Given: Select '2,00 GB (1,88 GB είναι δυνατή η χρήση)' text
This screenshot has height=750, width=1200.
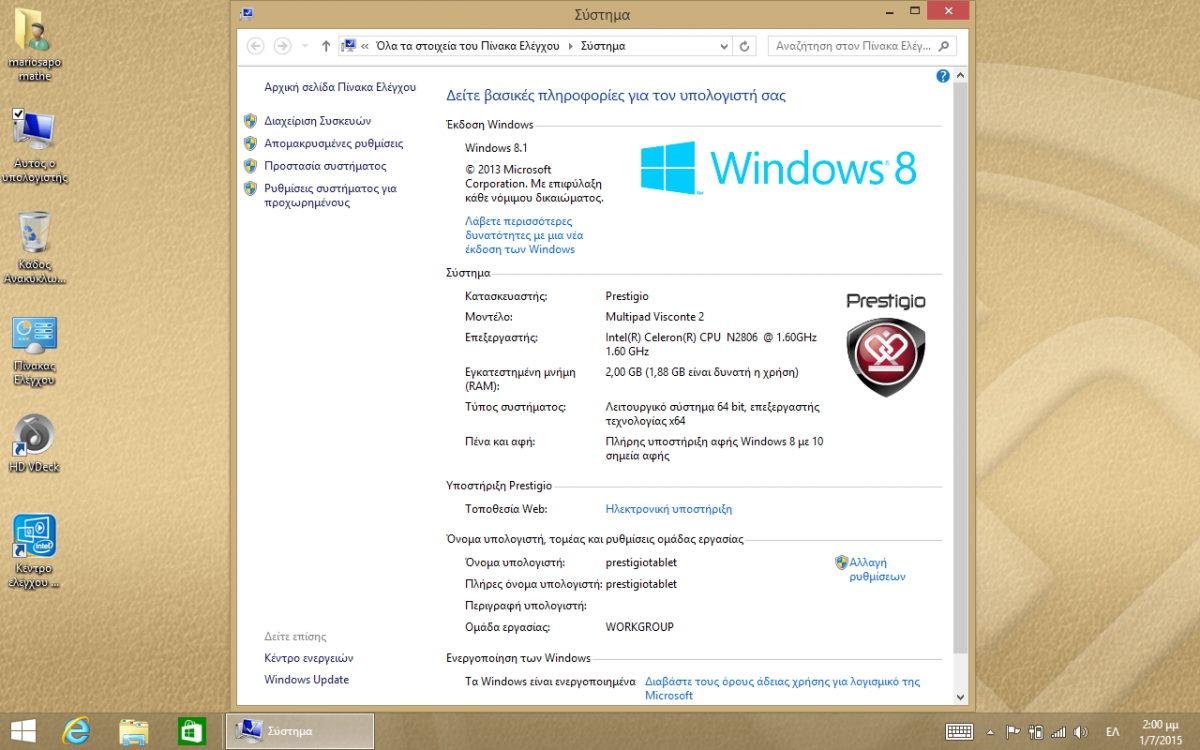Looking at the screenshot, I should (702, 372).
